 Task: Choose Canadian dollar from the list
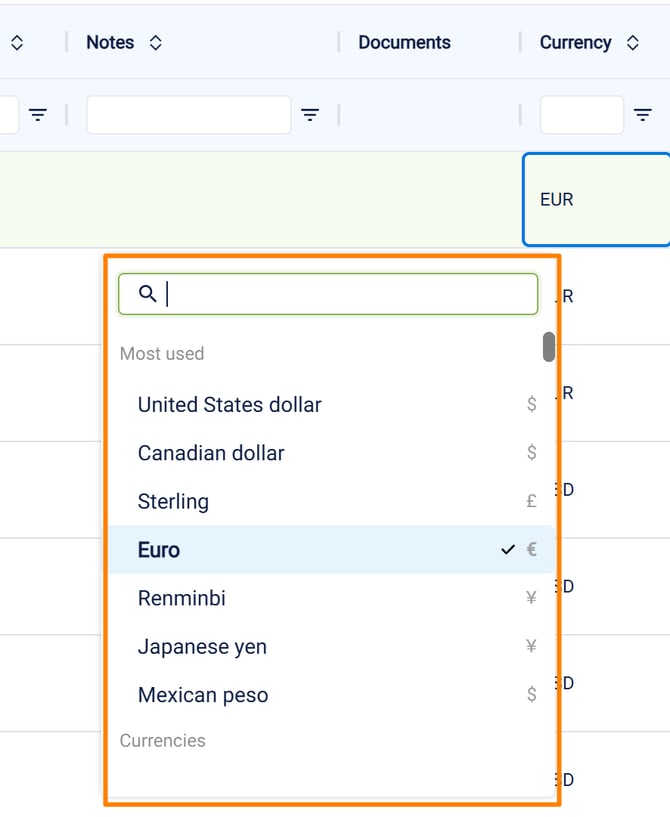pyautogui.click(x=211, y=453)
